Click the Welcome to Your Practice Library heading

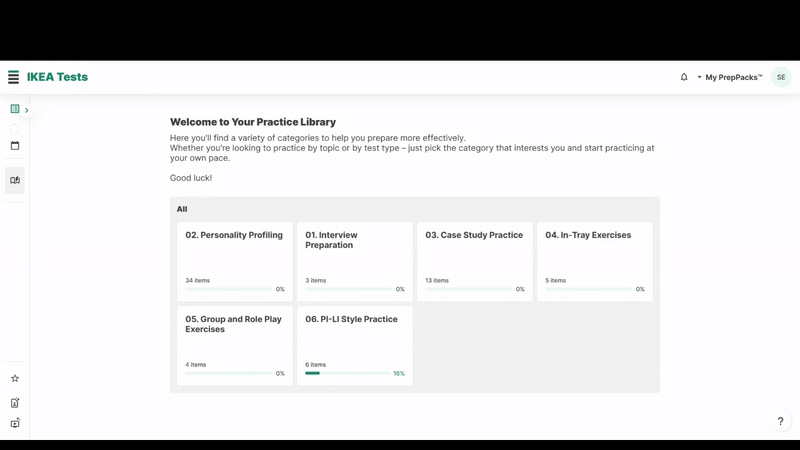[253, 122]
